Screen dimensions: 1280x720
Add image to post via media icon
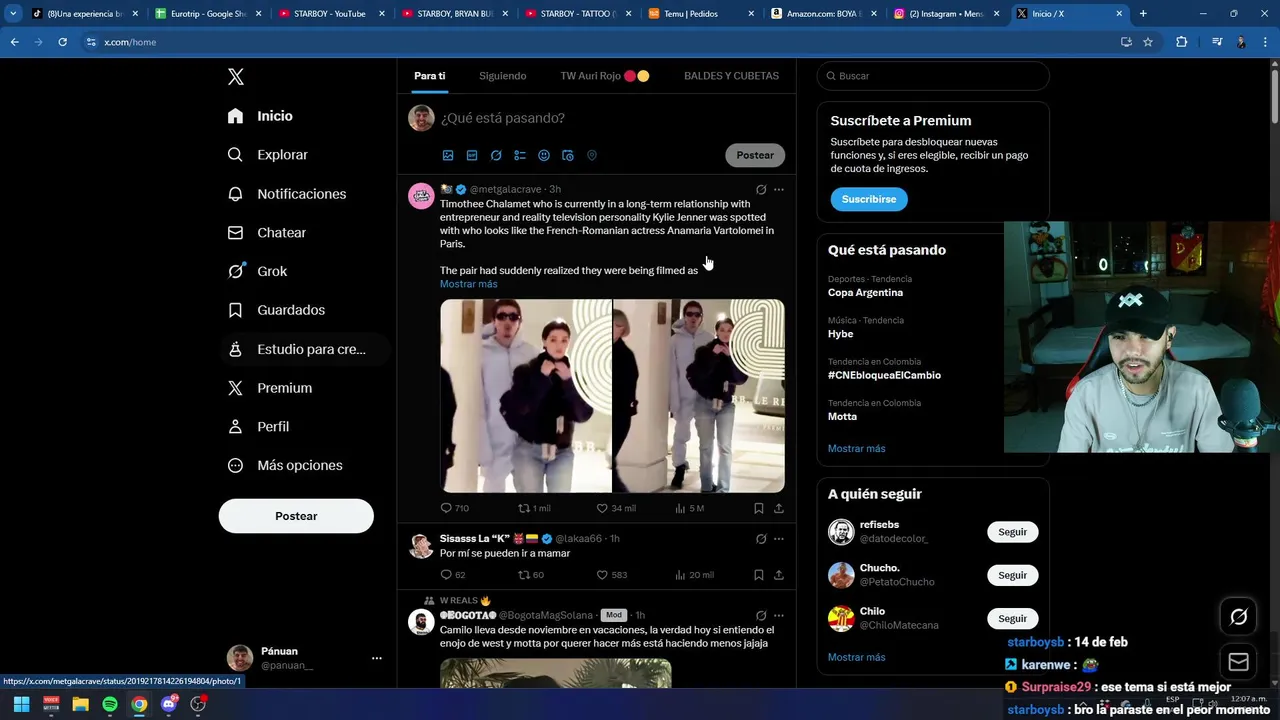tap(448, 155)
